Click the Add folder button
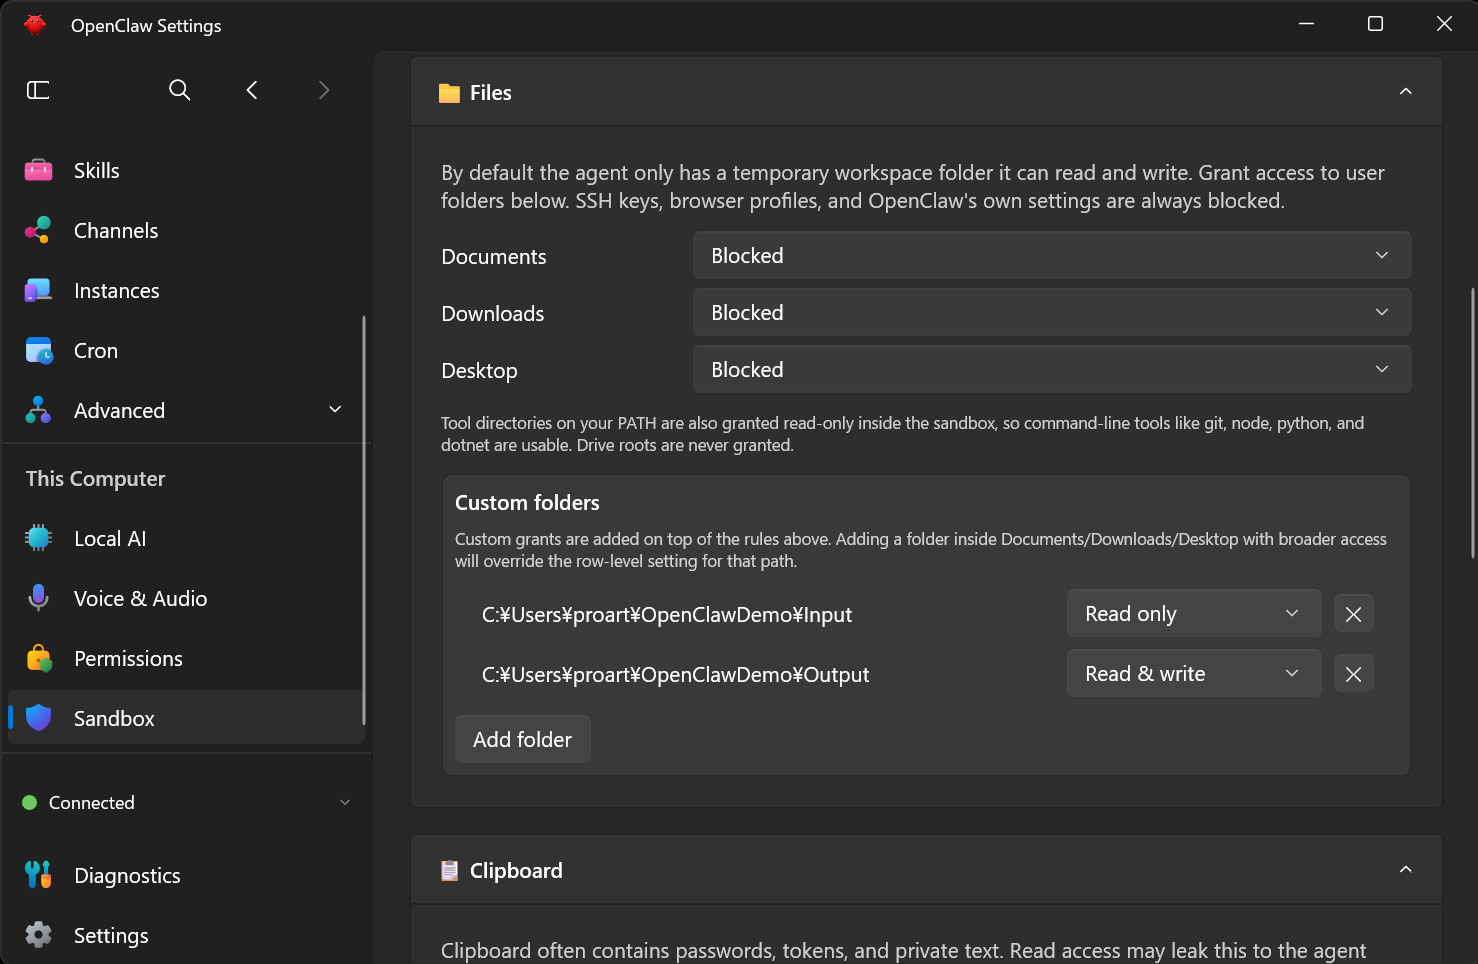 coord(523,739)
